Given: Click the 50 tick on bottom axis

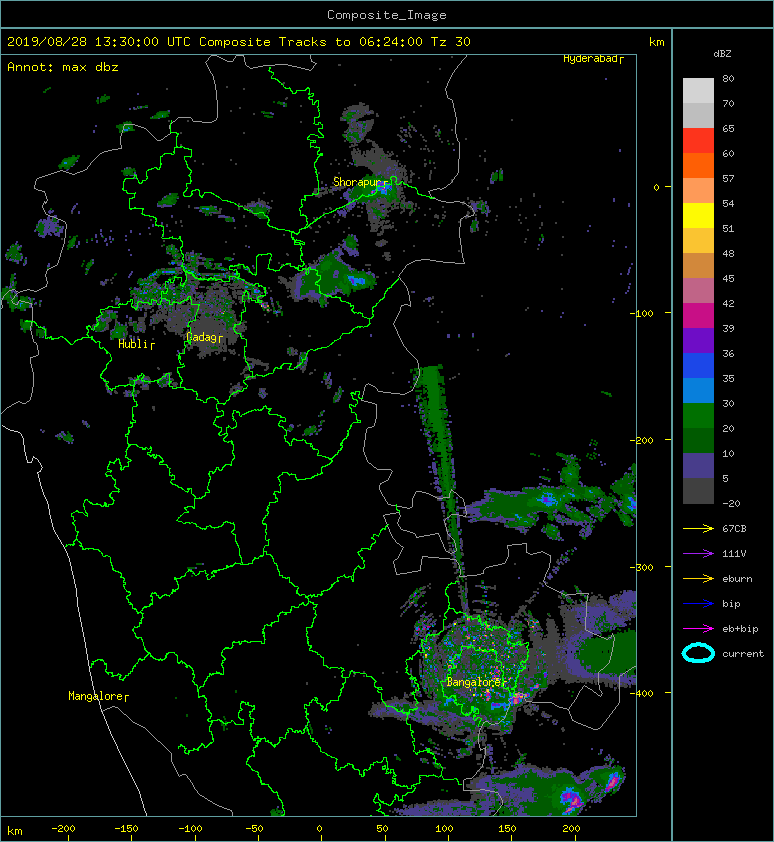Looking at the screenshot, I should (x=382, y=829).
